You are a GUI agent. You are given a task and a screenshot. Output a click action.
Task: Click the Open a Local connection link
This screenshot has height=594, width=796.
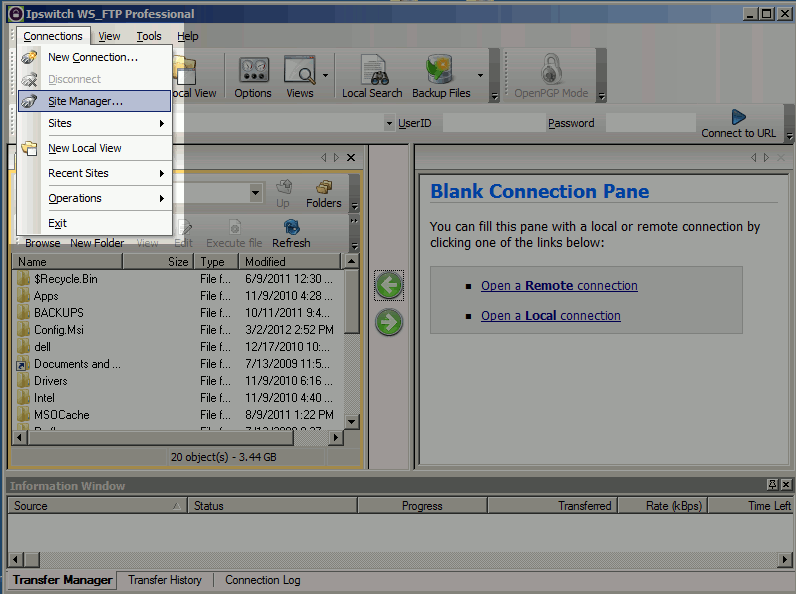click(550, 316)
